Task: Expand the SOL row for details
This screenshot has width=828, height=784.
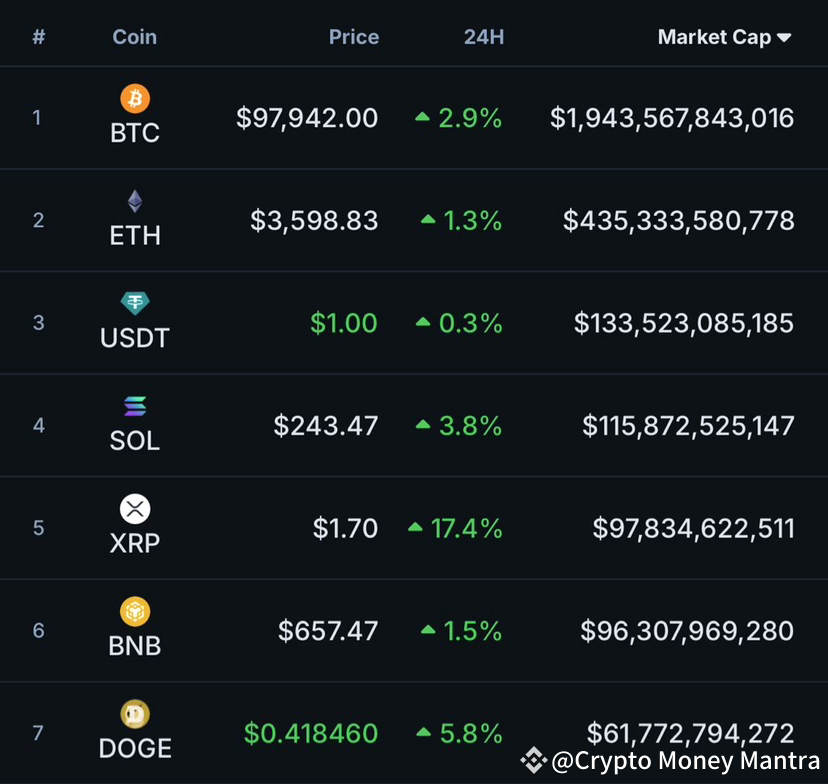Action: 414,425
